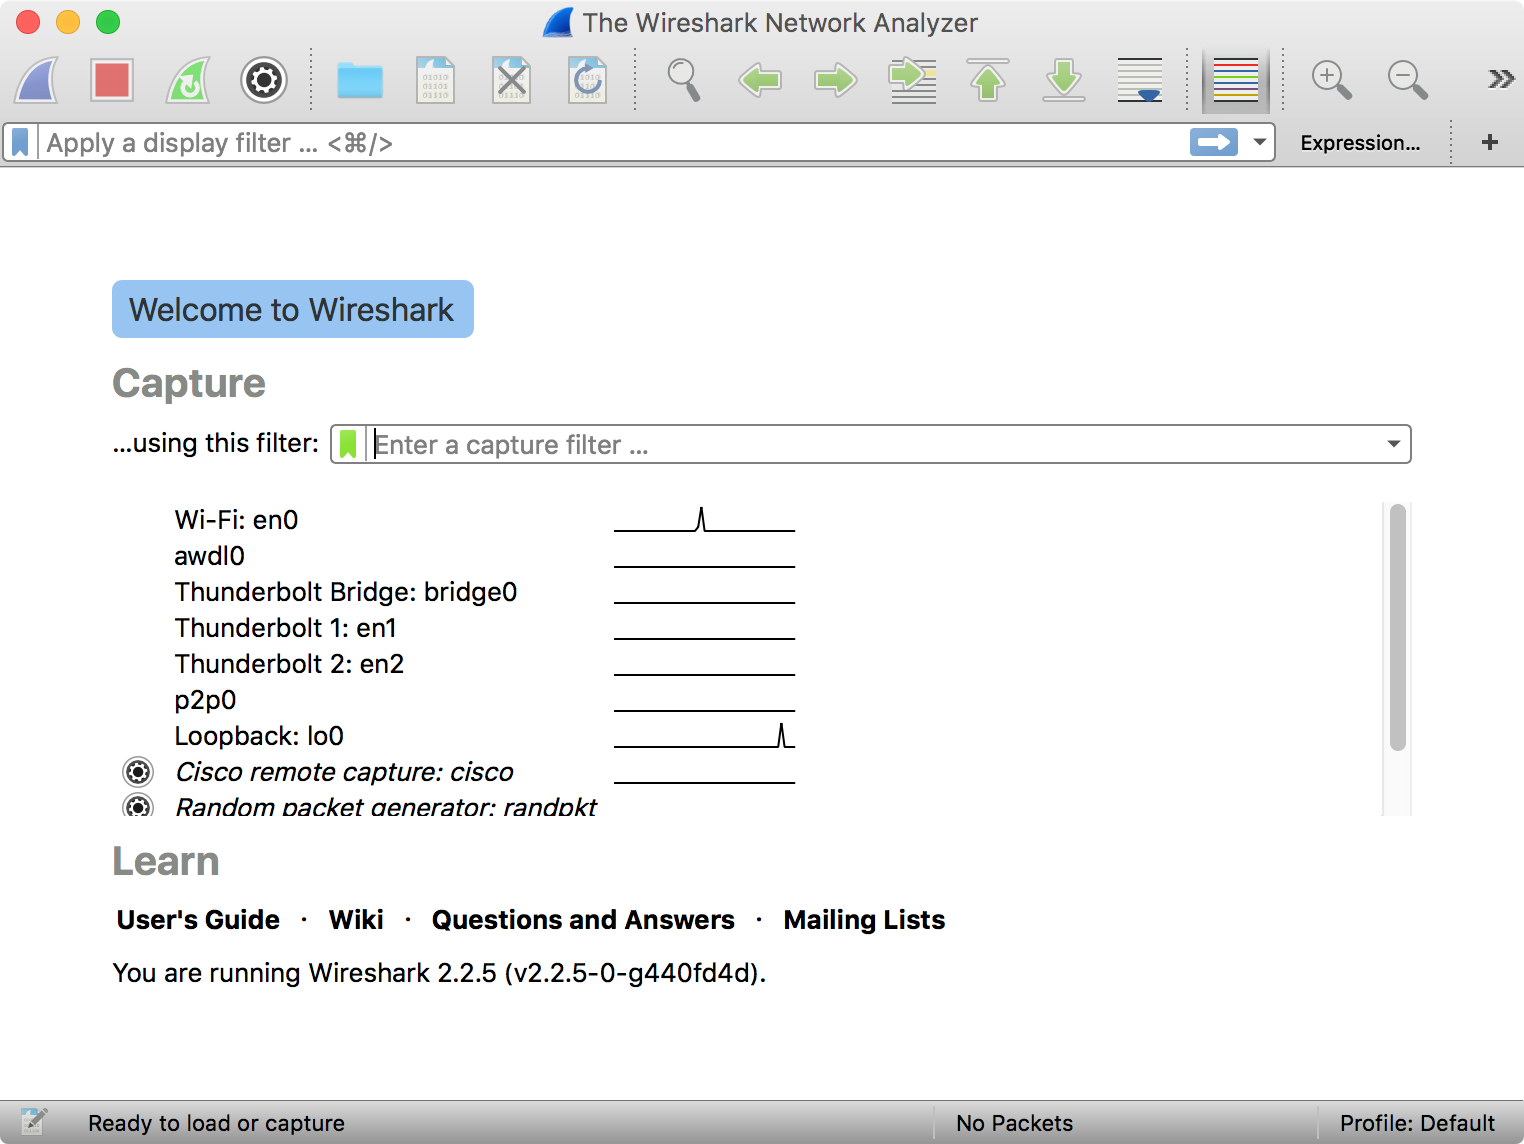Zoom in on packet text
The height and width of the screenshot is (1144, 1524).
click(1332, 80)
